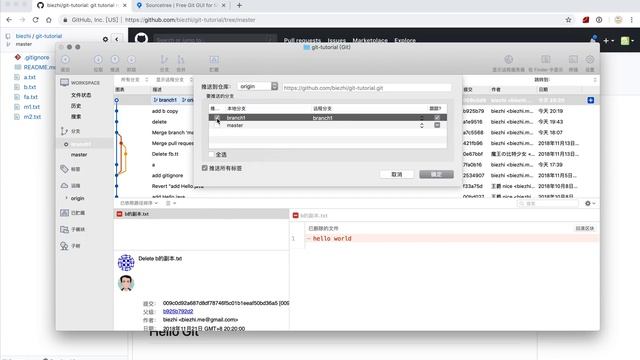This screenshot has width=640, height=360.
Task: Toggle the push all tags checkbox
Action: (x=204, y=168)
